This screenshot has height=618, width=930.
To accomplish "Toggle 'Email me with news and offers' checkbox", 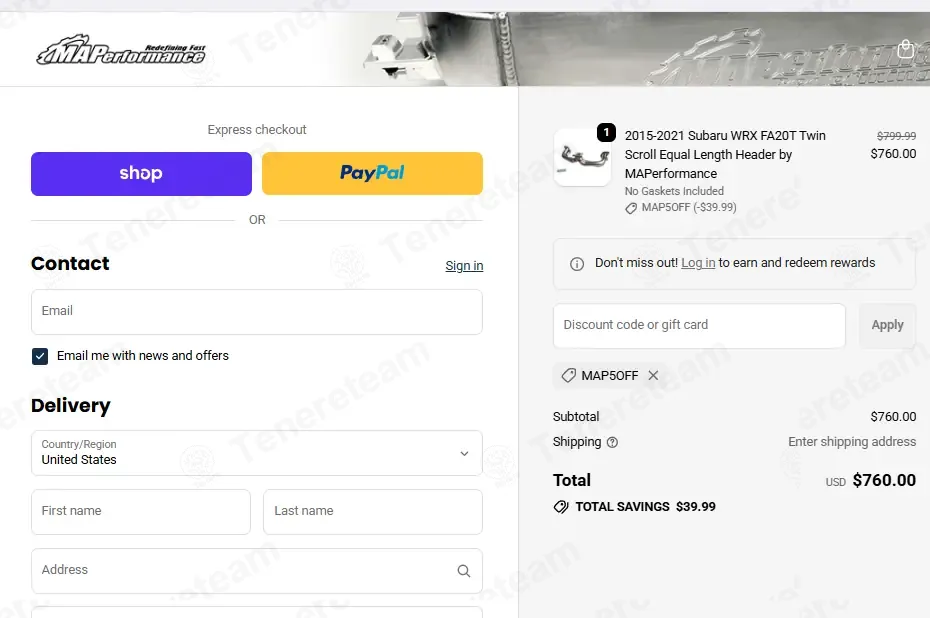I will tap(40, 356).
